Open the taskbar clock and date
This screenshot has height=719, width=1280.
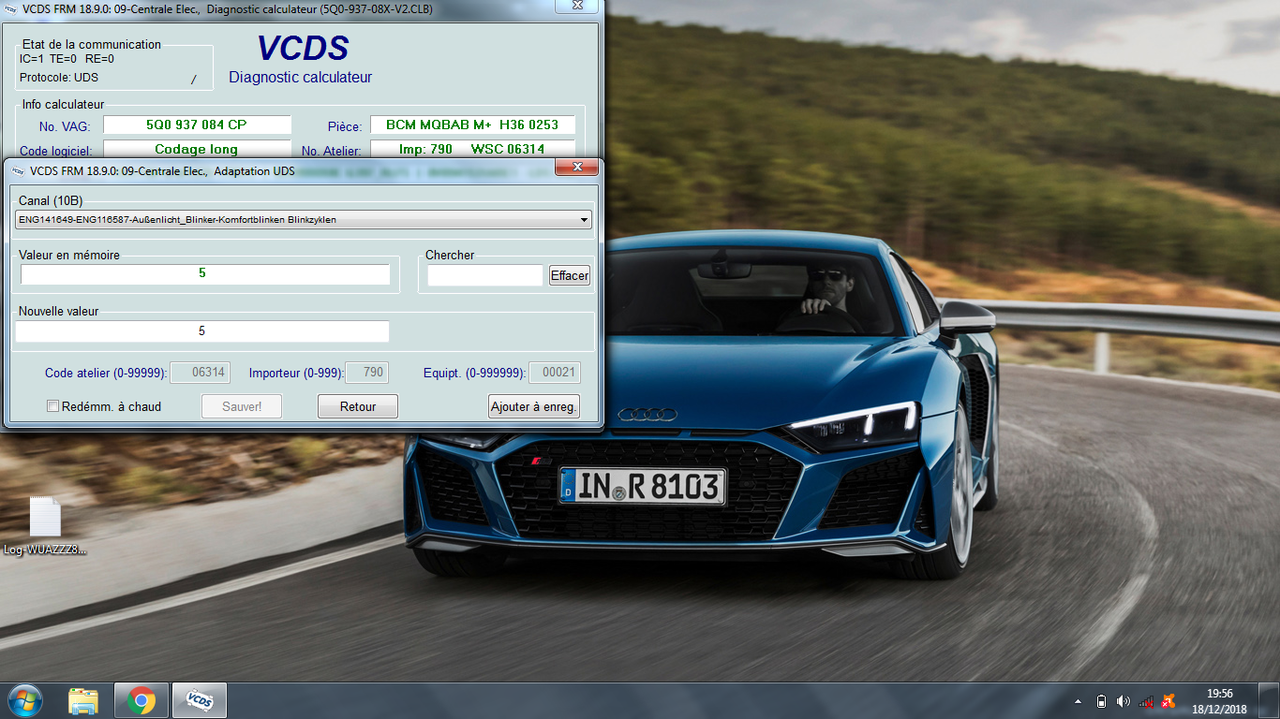(x=1219, y=700)
